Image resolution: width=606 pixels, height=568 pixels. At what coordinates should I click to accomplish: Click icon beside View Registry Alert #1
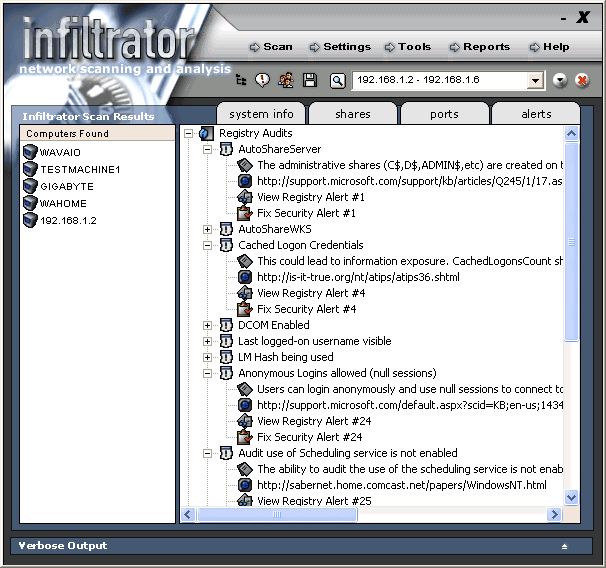coord(245,197)
